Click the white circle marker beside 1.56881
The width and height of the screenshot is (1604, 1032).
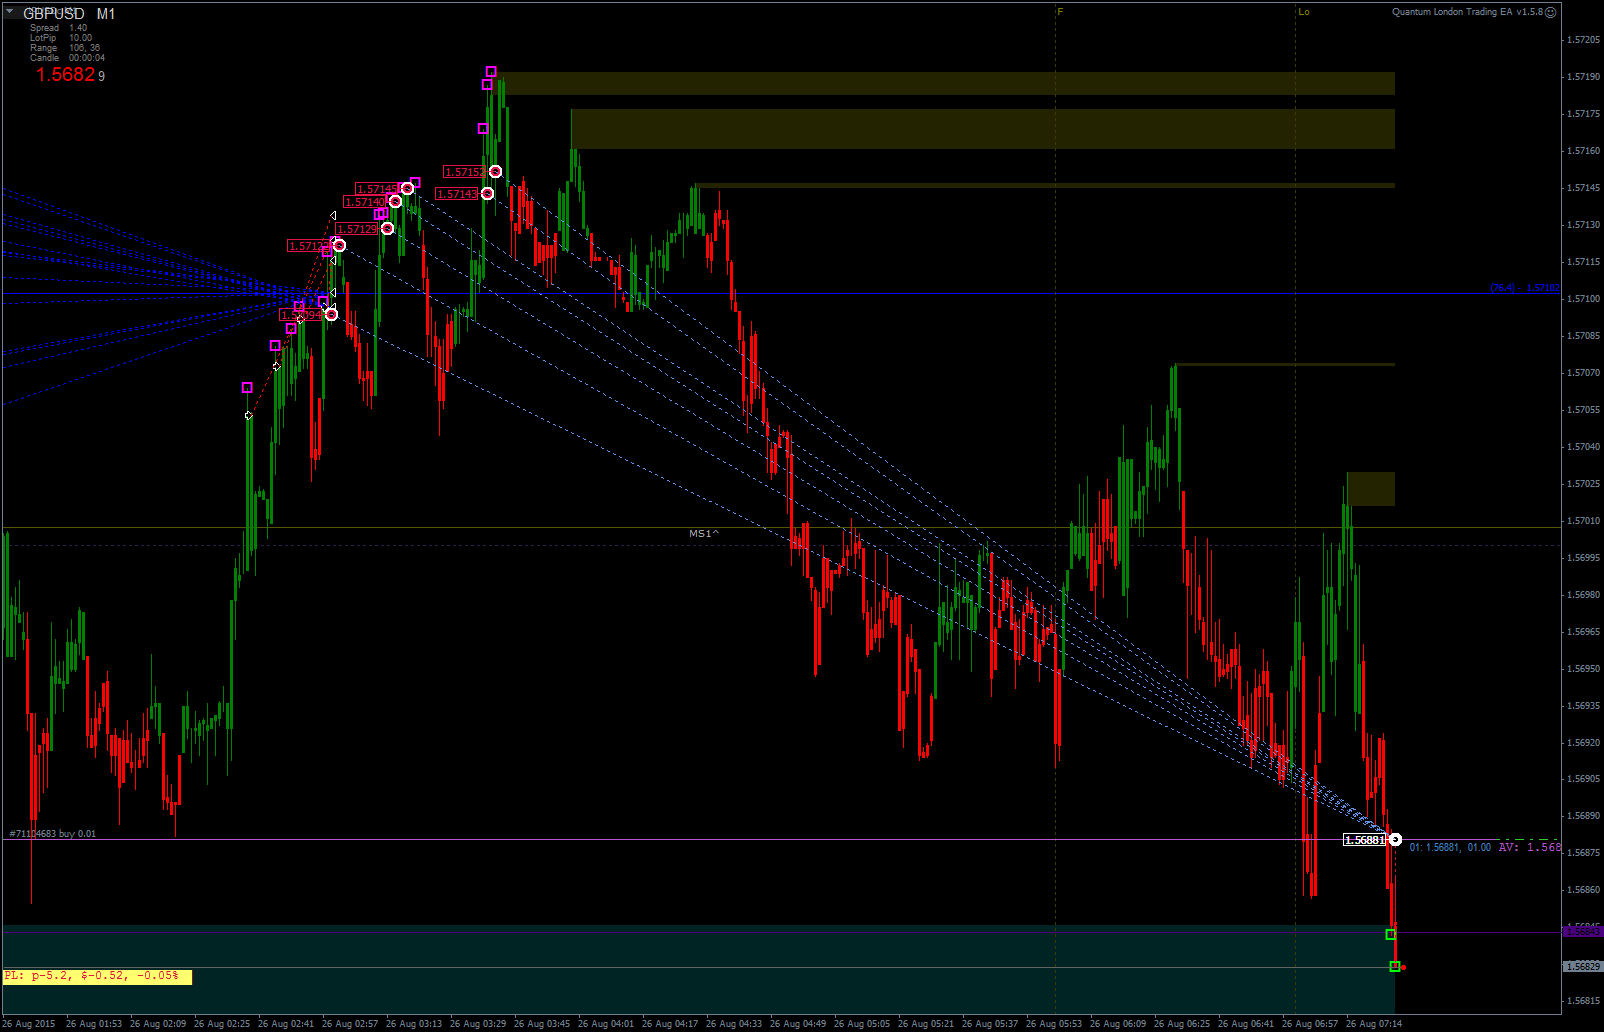pos(1395,840)
